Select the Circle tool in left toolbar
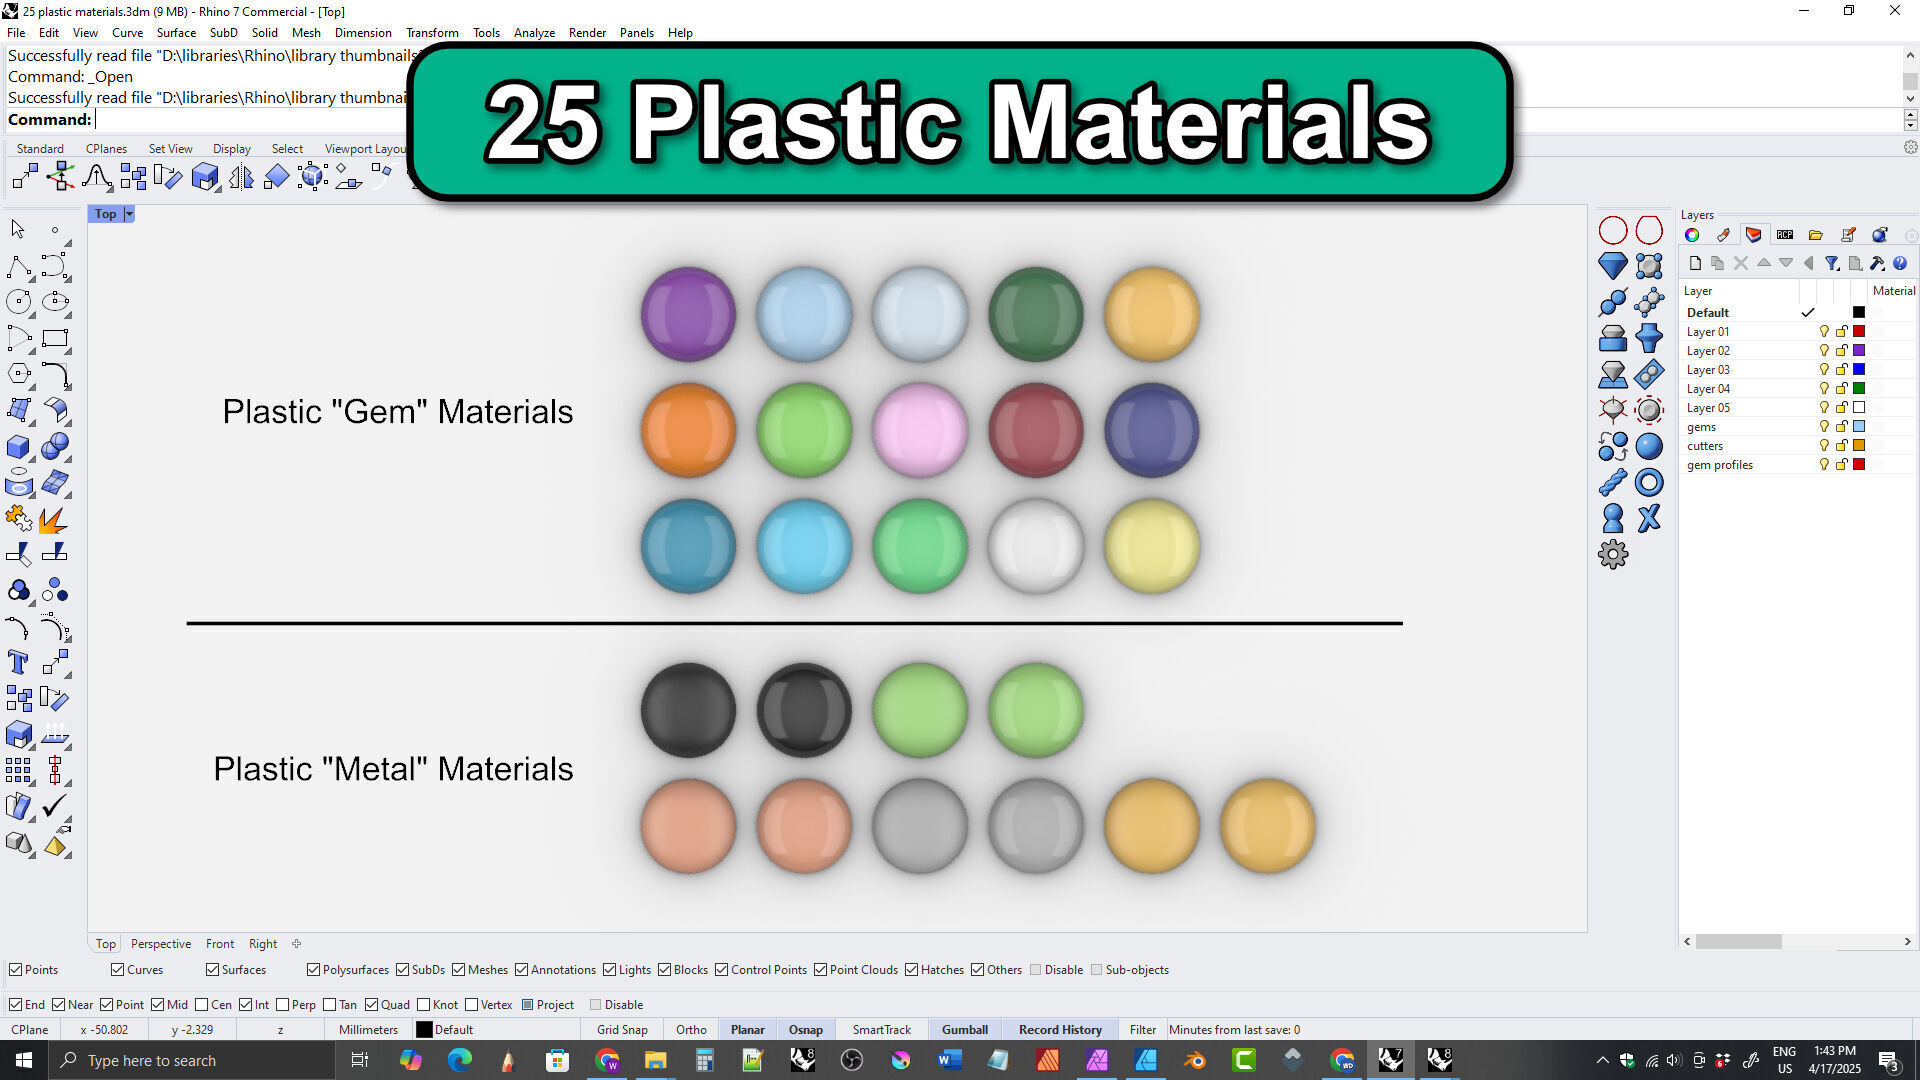This screenshot has width=1920, height=1080. click(17, 301)
